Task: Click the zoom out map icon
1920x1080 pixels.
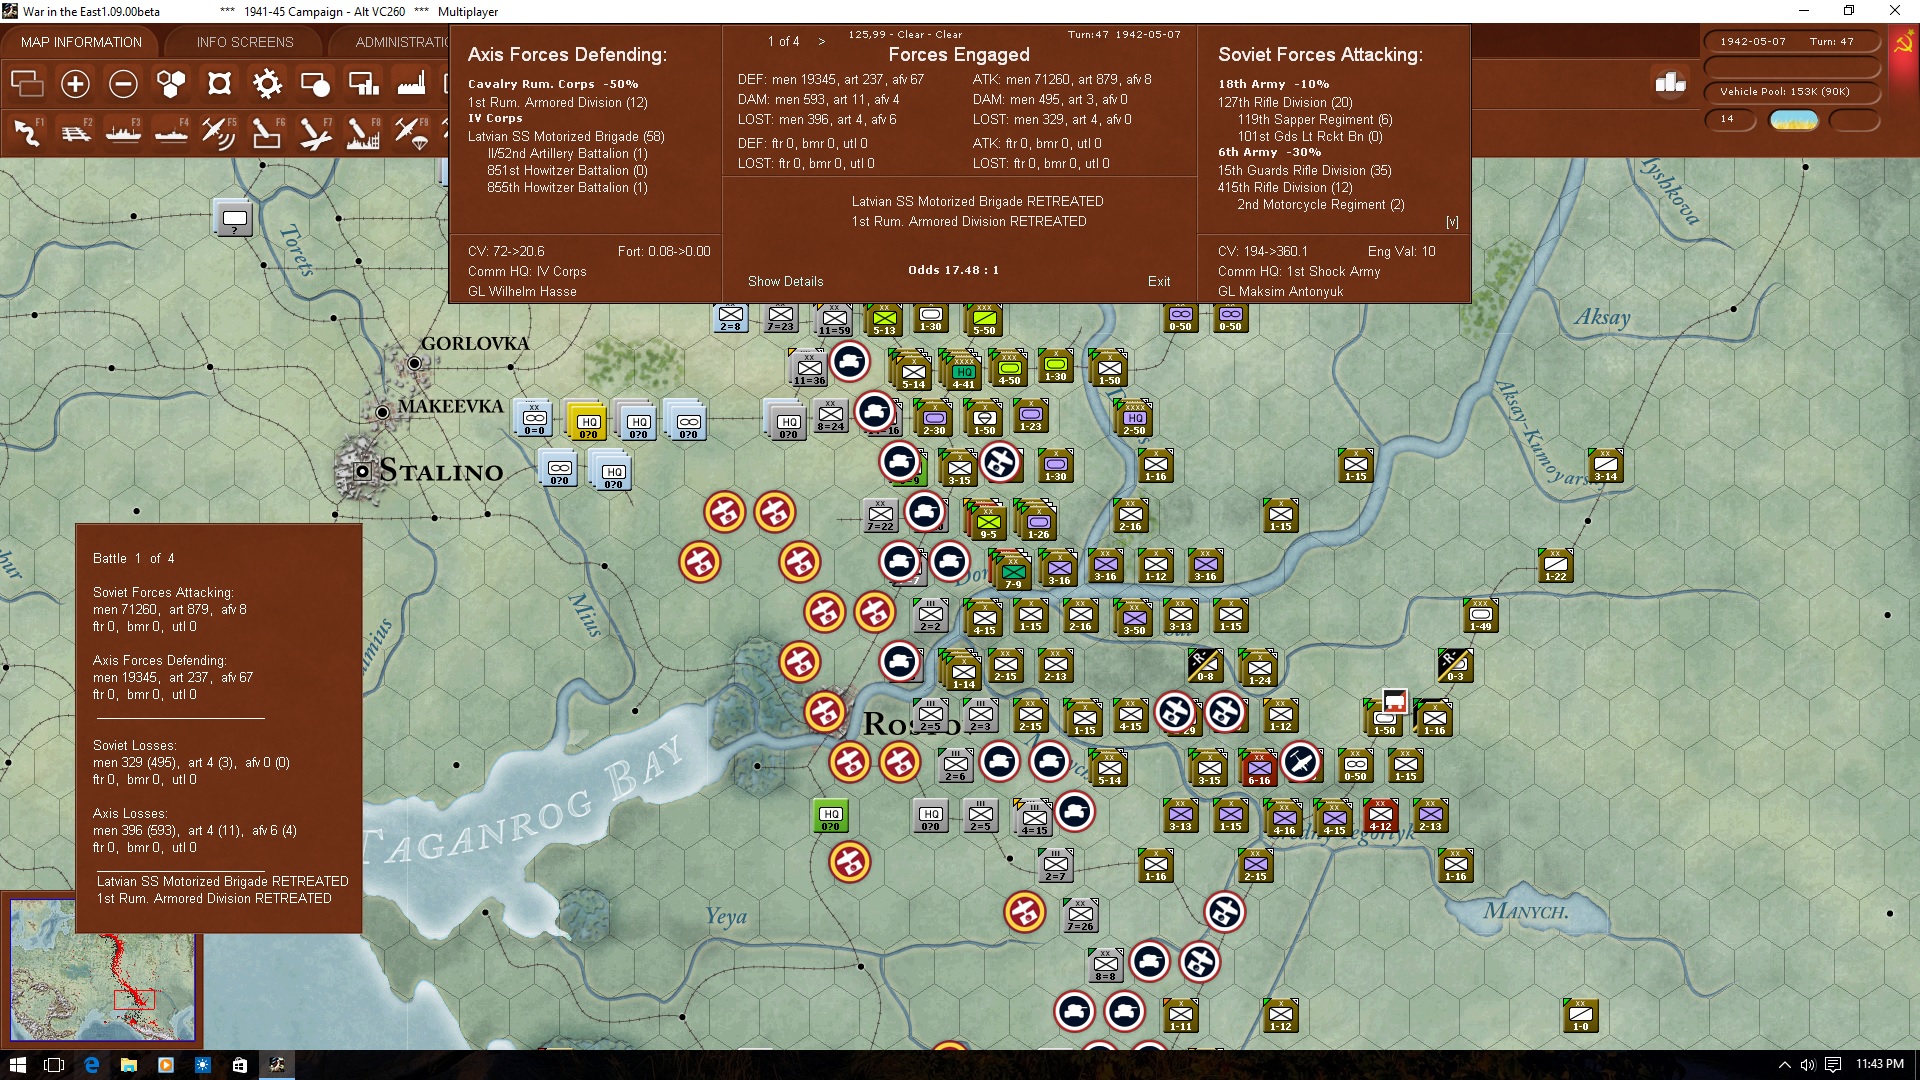Action: pyautogui.click(x=123, y=84)
